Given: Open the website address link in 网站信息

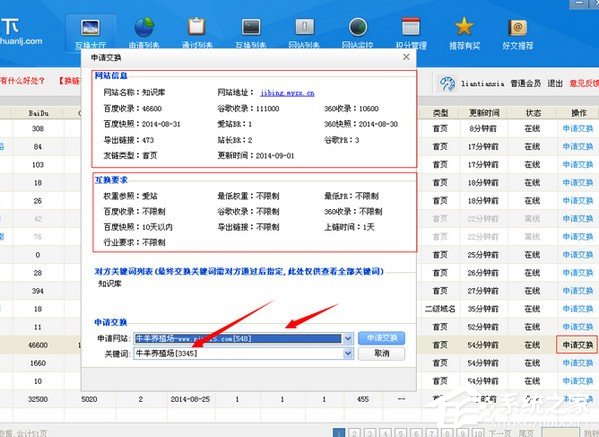Looking at the screenshot, I should pos(287,93).
